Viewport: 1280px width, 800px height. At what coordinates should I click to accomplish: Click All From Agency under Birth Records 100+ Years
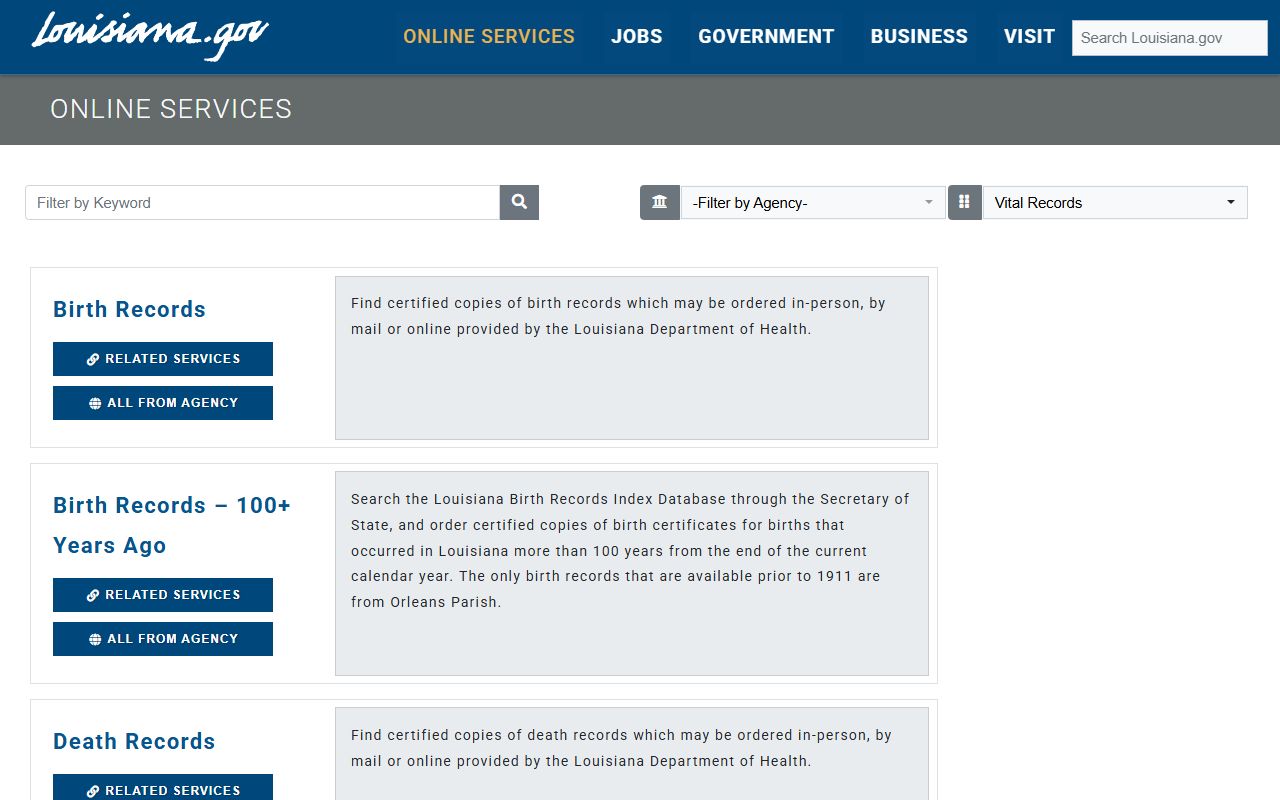(163, 639)
